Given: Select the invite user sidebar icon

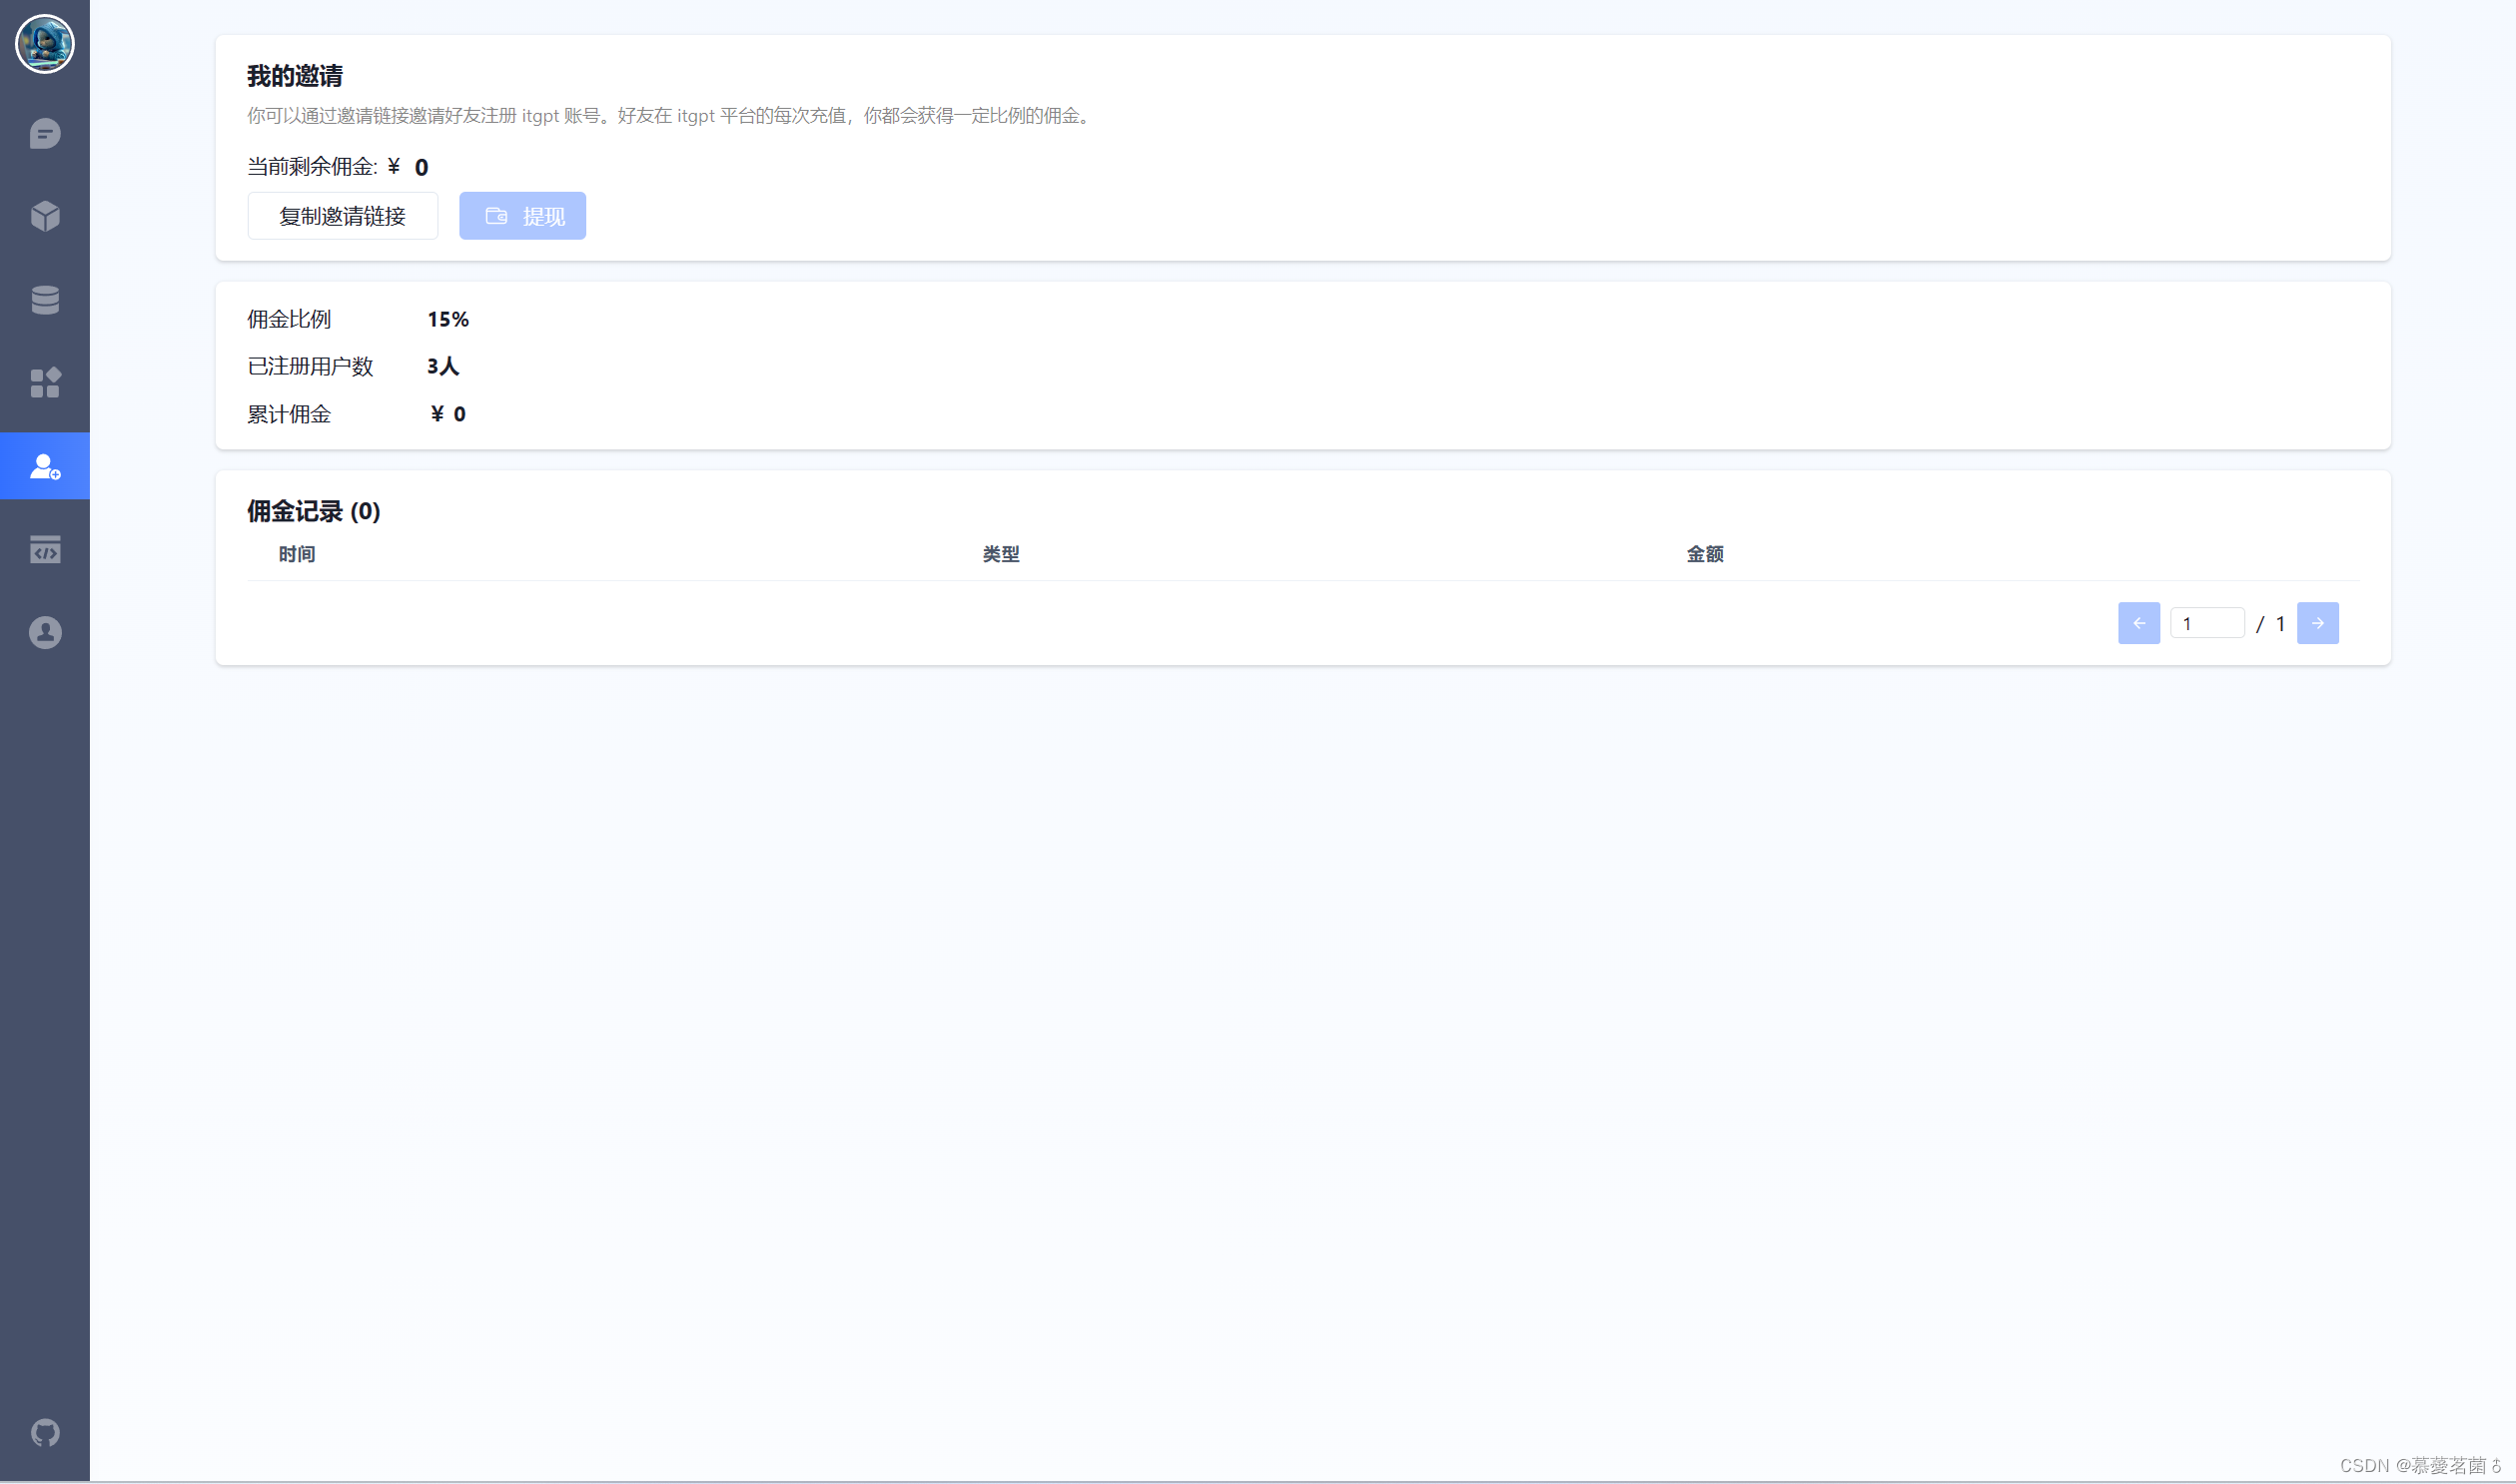Looking at the screenshot, I should [45, 466].
